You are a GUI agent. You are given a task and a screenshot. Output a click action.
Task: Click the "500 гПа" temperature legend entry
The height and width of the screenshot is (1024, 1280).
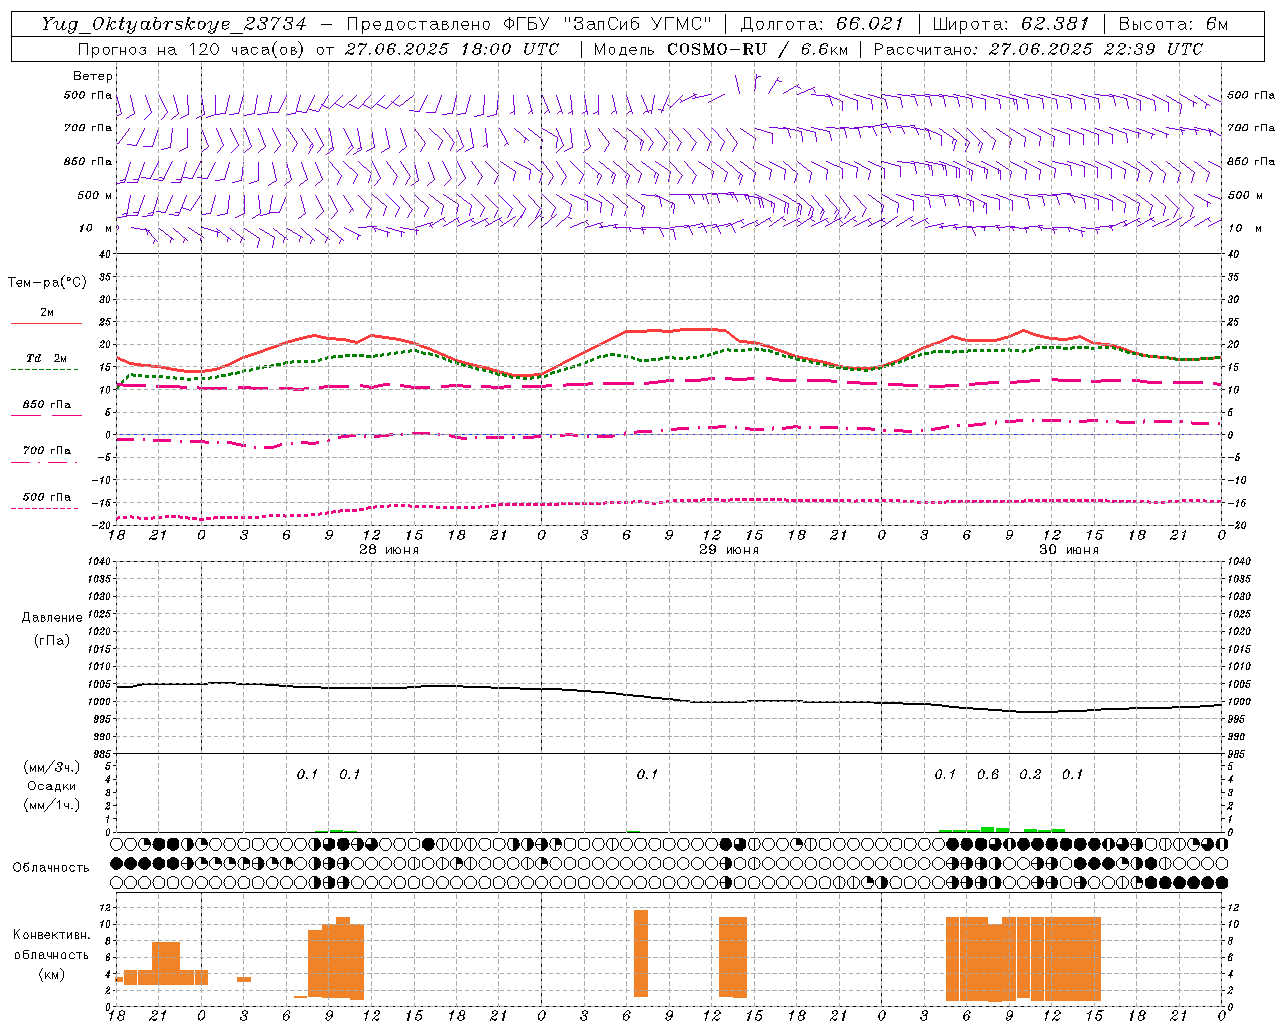[x=47, y=496]
